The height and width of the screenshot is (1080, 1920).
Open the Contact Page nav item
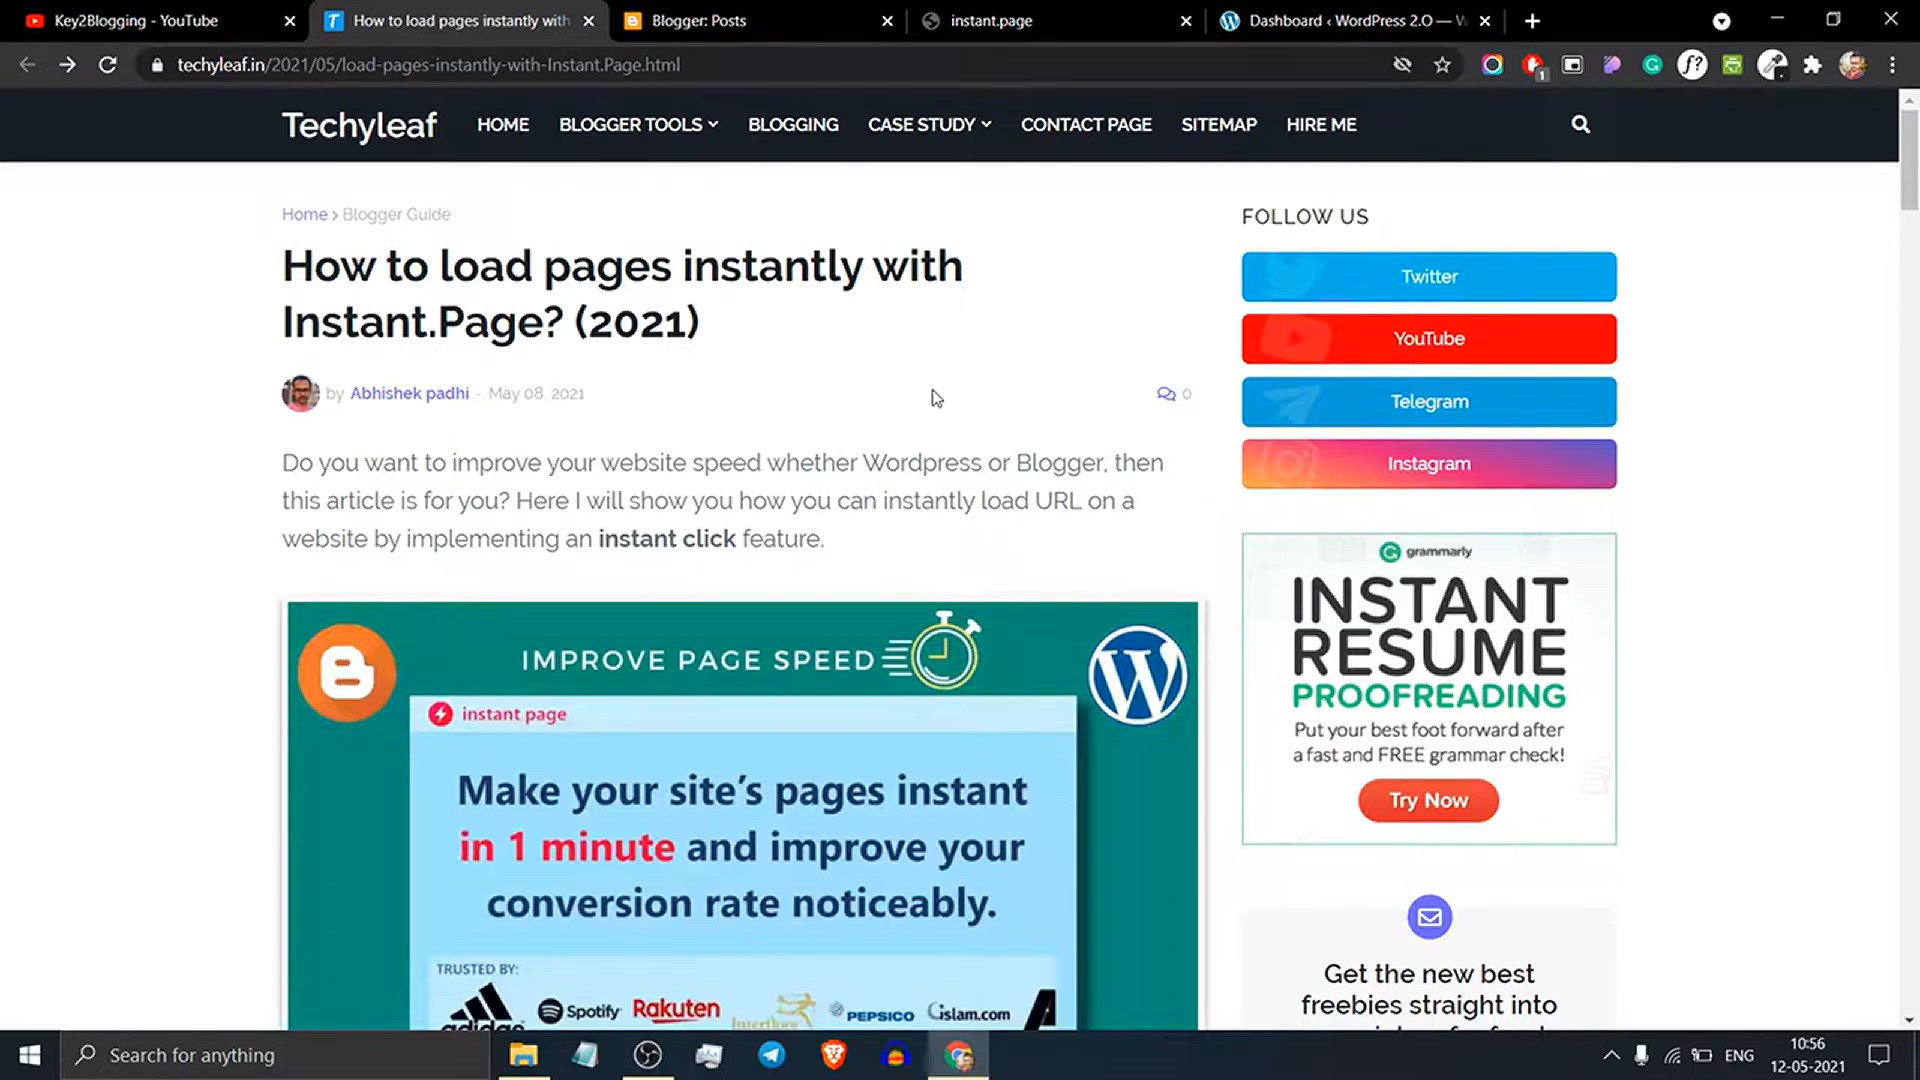coord(1086,125)
